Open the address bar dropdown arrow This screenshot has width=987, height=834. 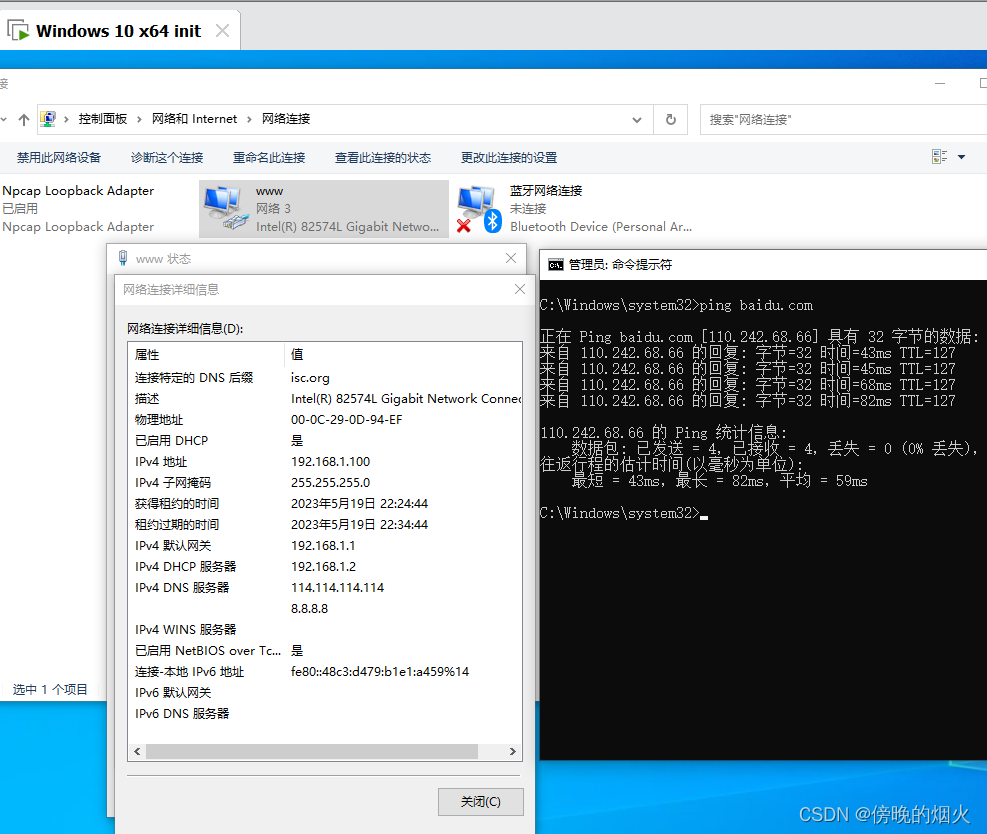point(637,118)
